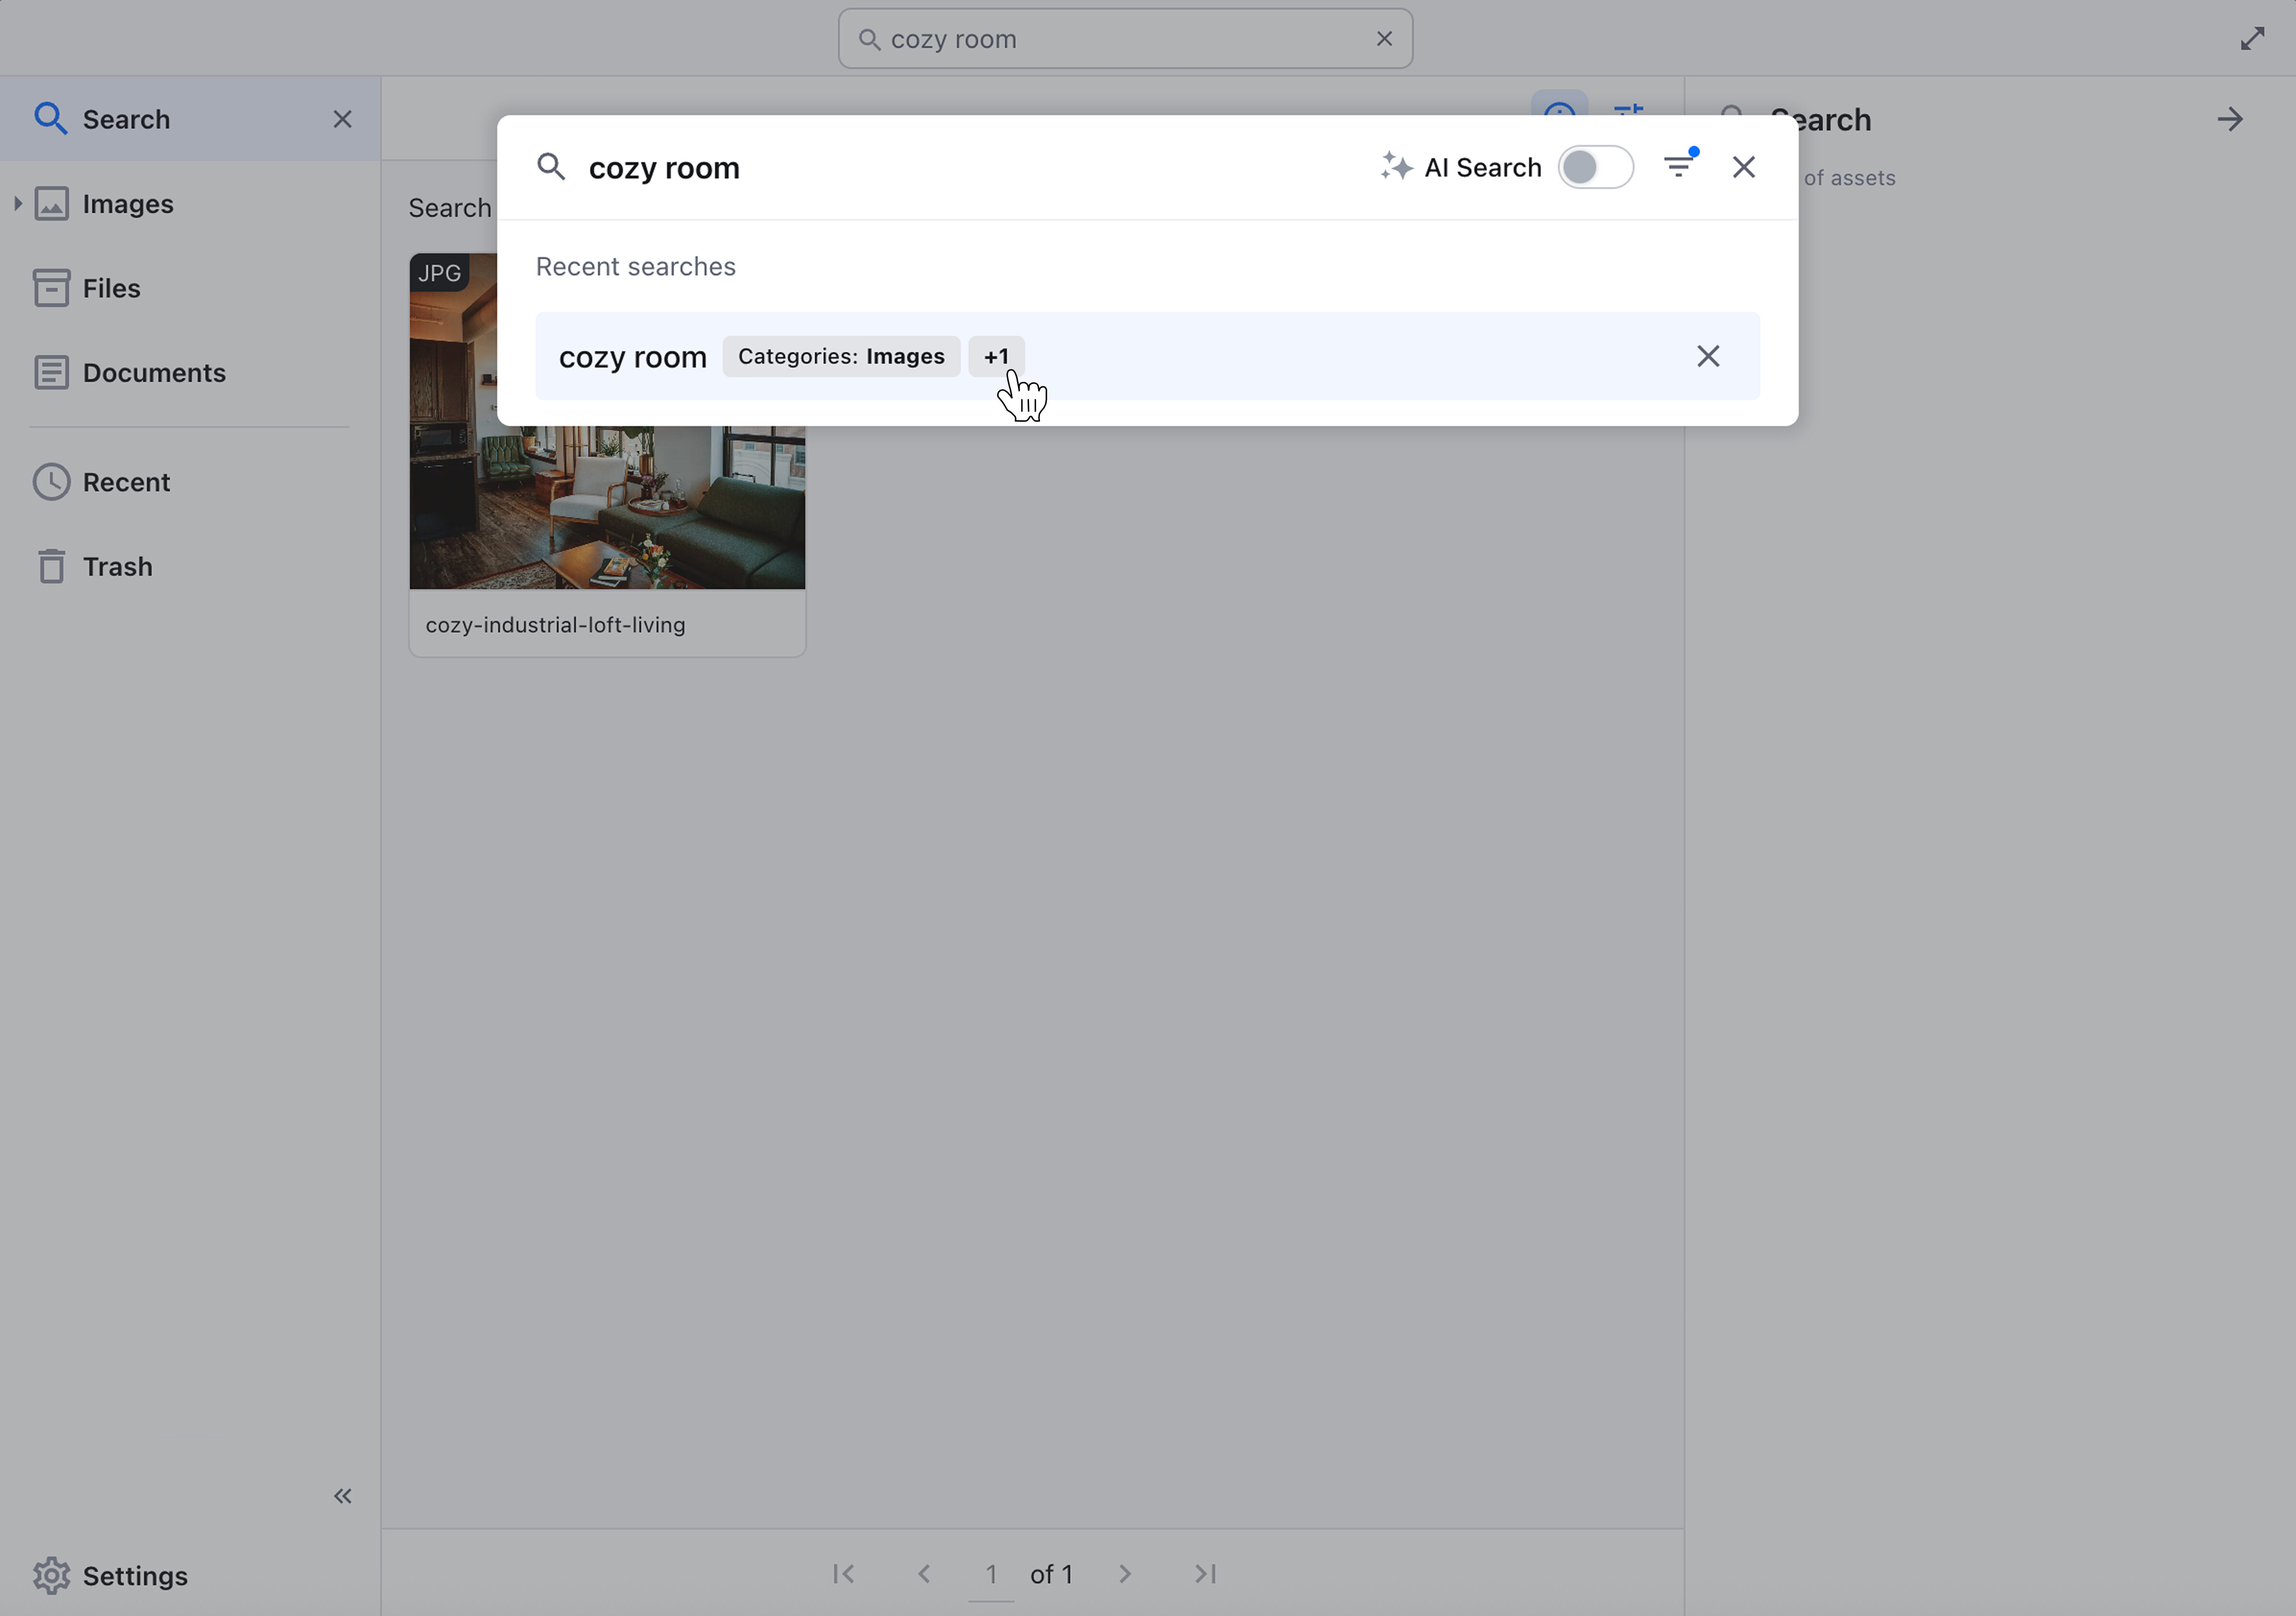Click the Files archive box icon
Viewport: 2296px width, 1616px height.
coord(51,288)
